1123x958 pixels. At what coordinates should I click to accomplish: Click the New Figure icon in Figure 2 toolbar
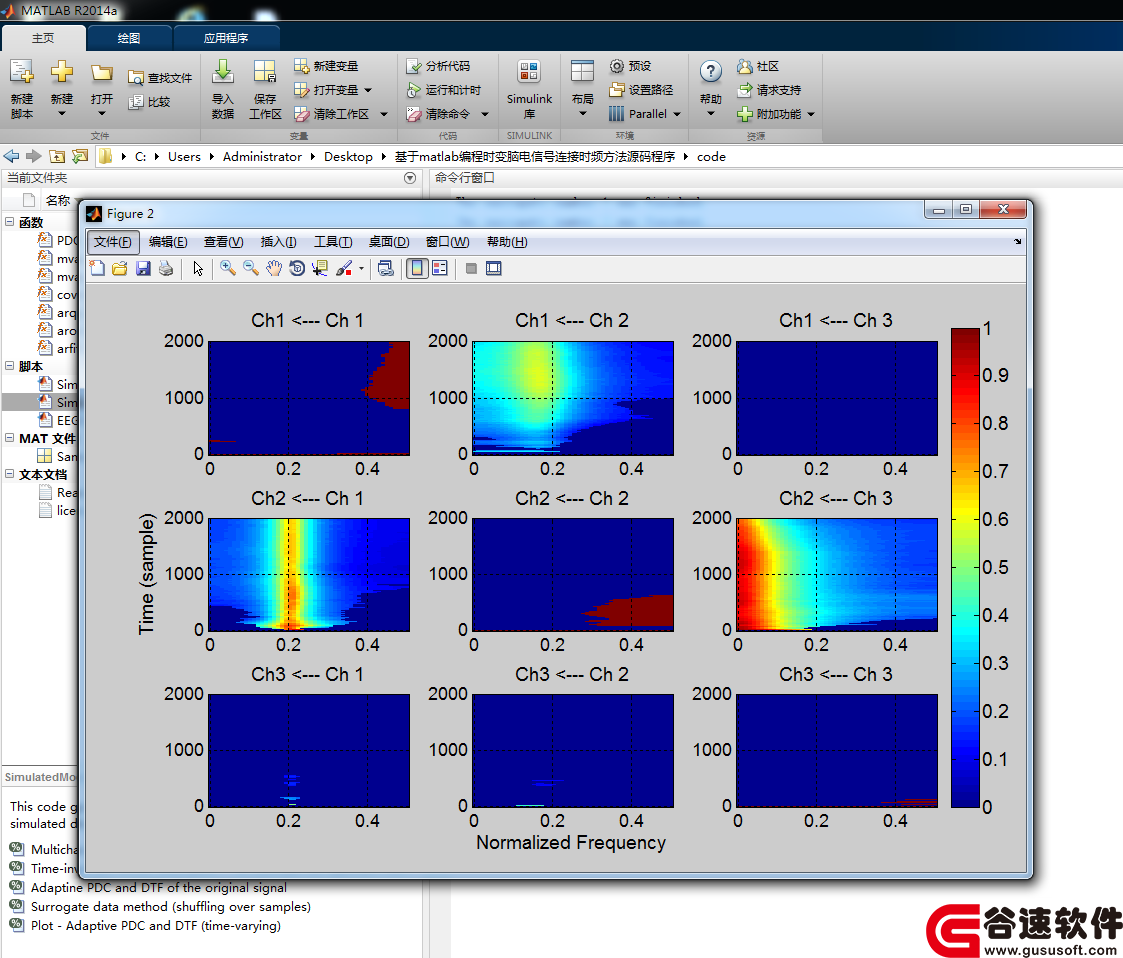pos(97,268)
